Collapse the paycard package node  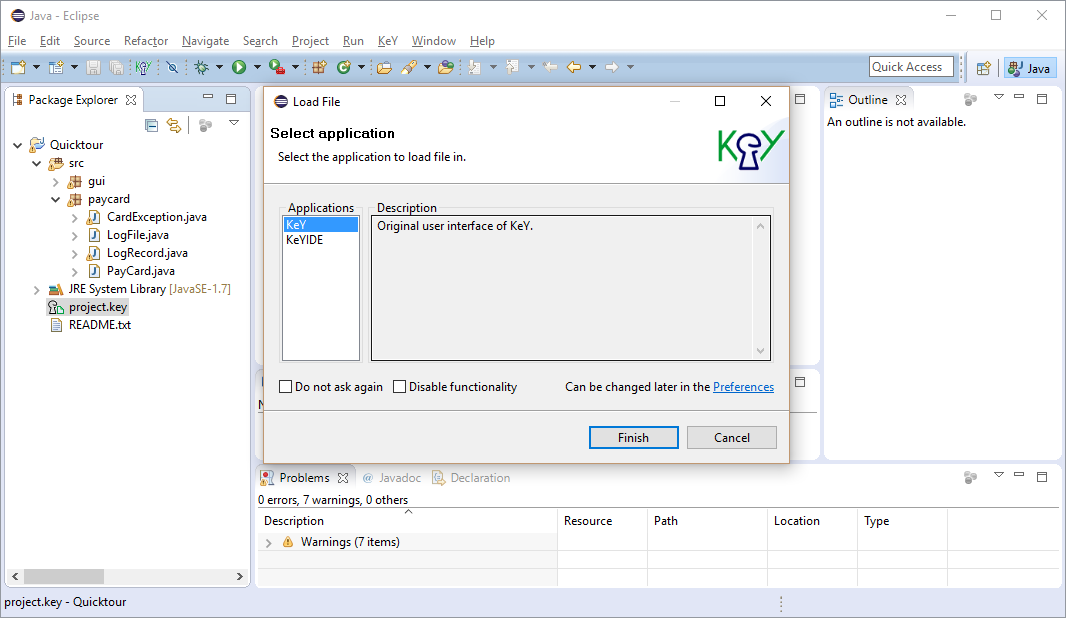click(56, 199)
